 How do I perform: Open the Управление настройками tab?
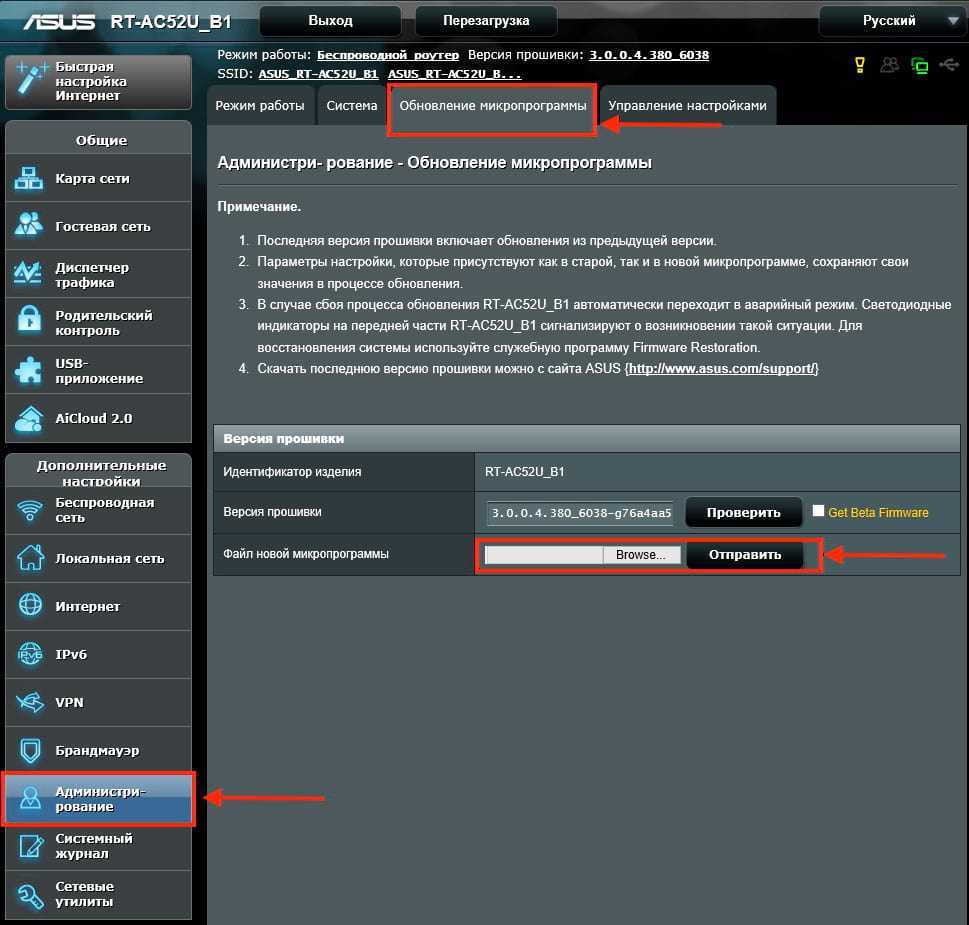687,106
